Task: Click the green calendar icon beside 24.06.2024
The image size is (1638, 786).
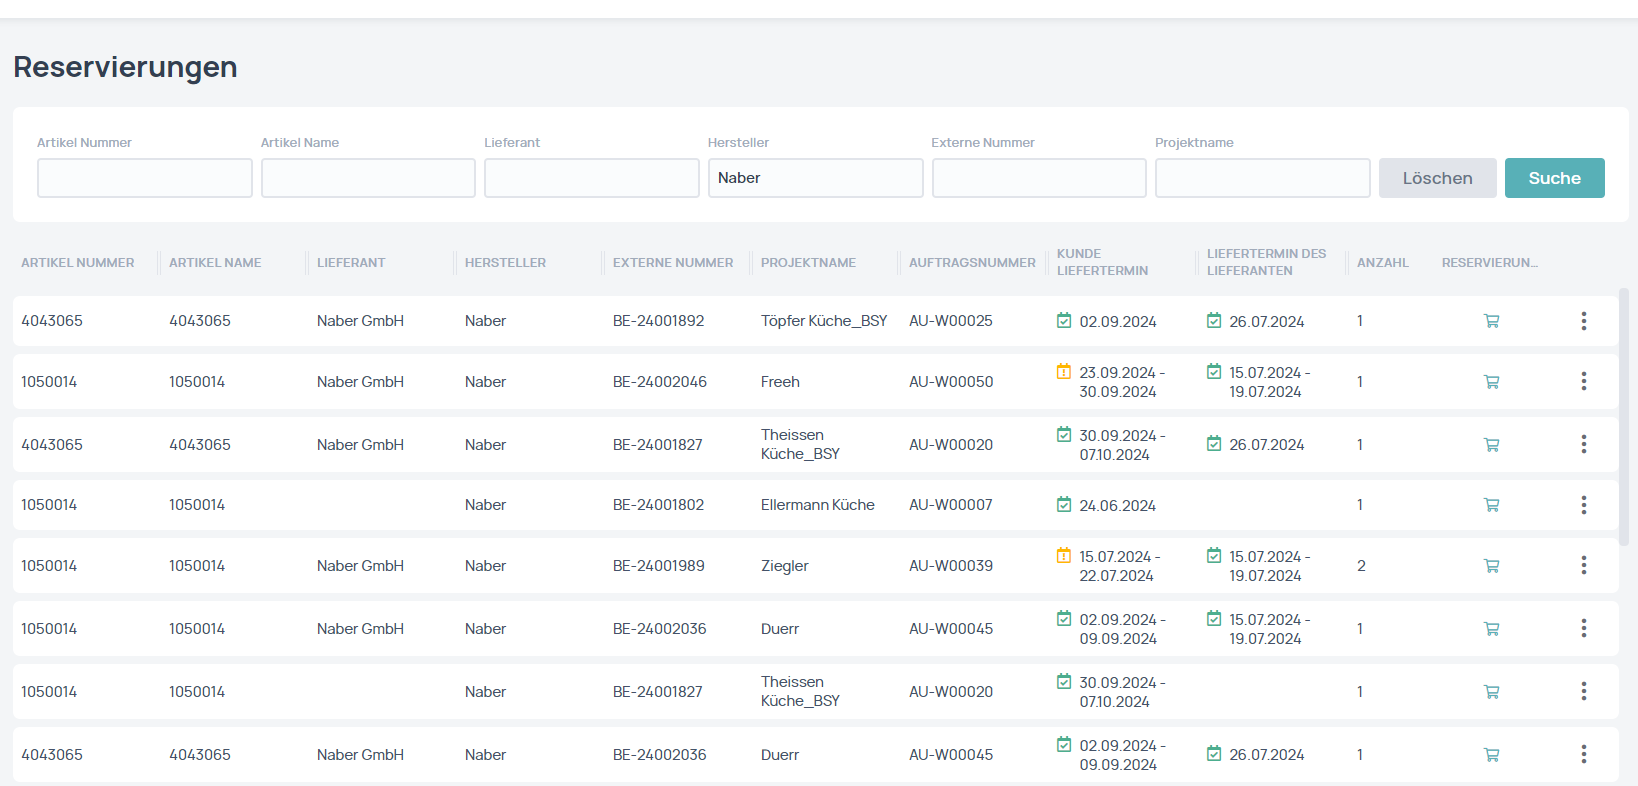Action: click(x=1064, y=505)
